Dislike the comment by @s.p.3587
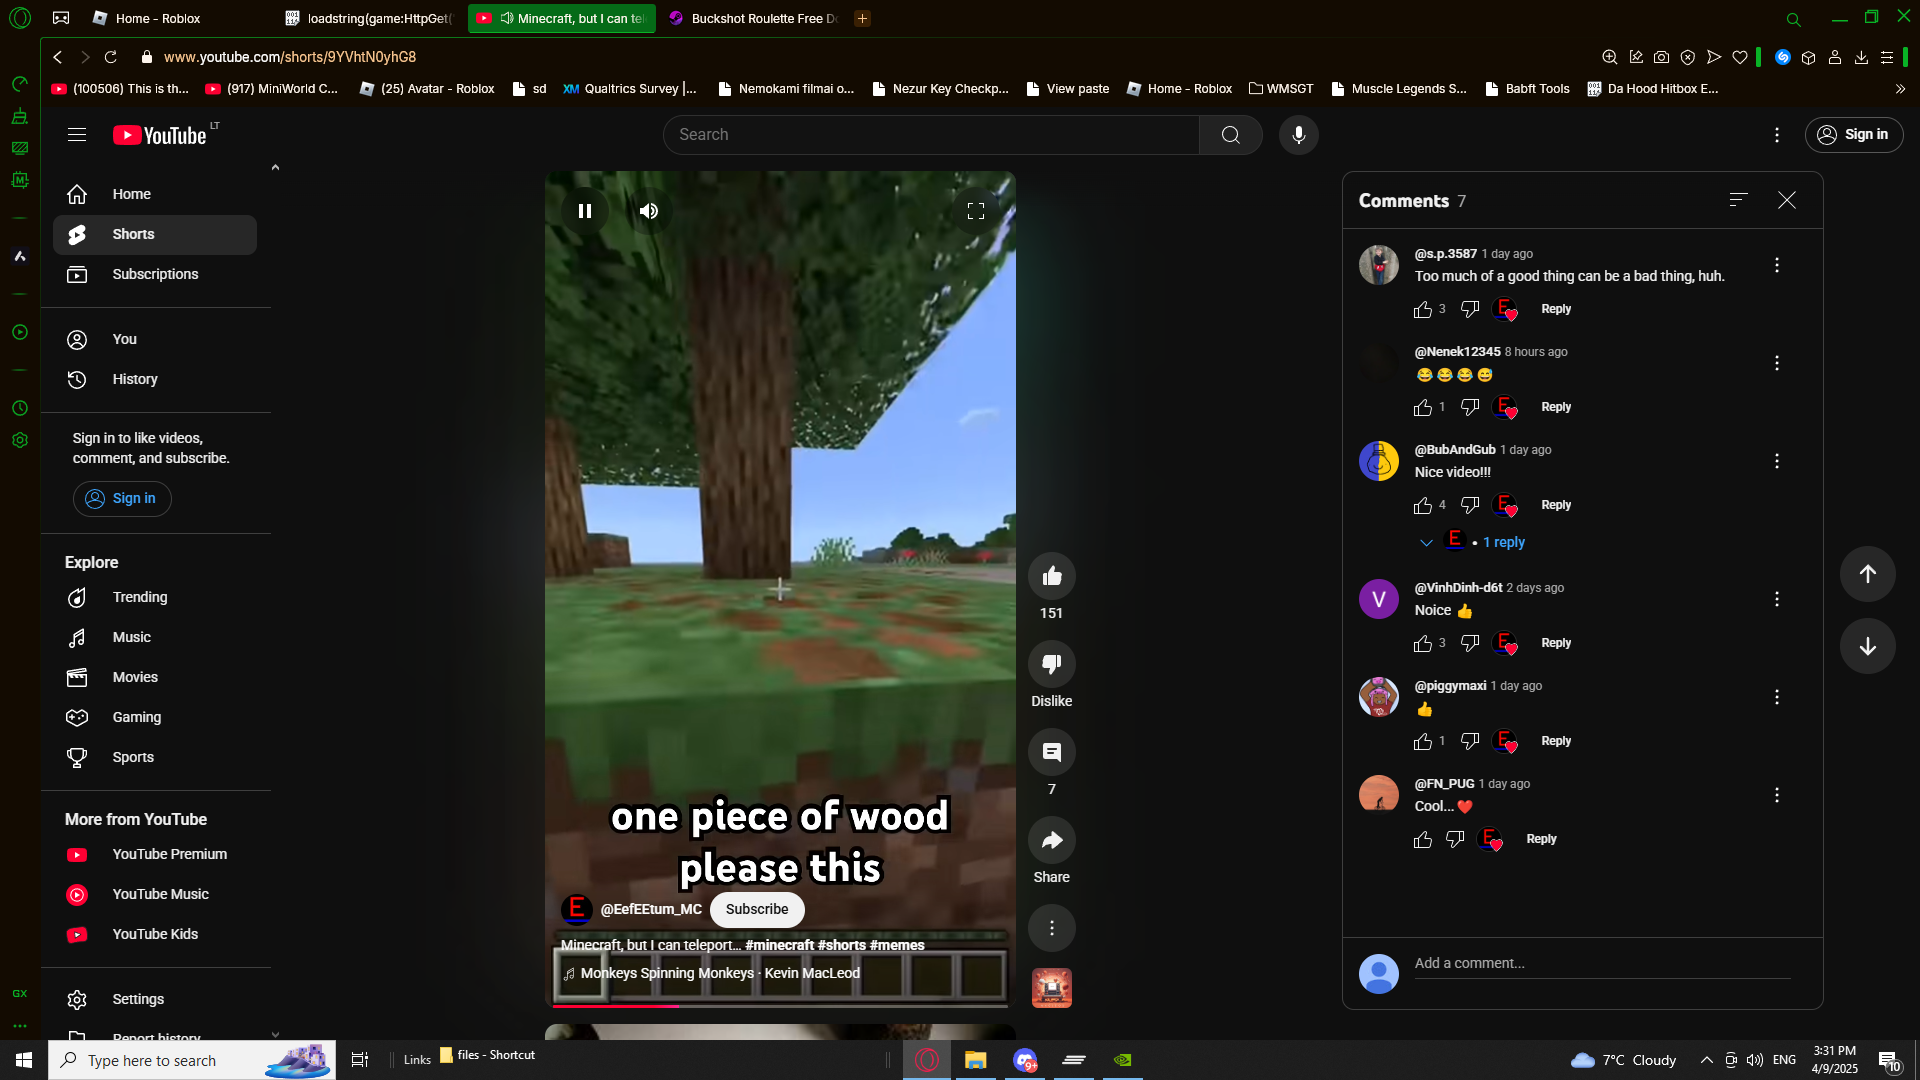 tap(1470, 310)
